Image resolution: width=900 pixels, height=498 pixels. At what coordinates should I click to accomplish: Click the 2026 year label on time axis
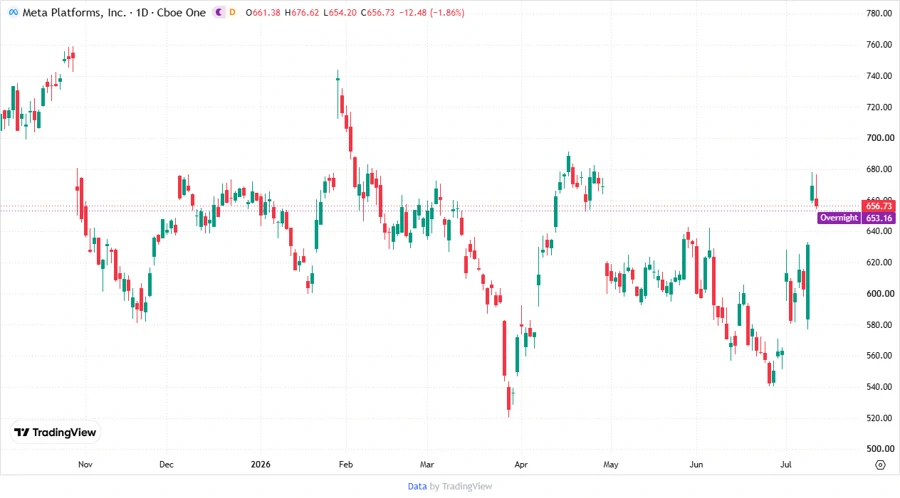[x=261, y=464]
